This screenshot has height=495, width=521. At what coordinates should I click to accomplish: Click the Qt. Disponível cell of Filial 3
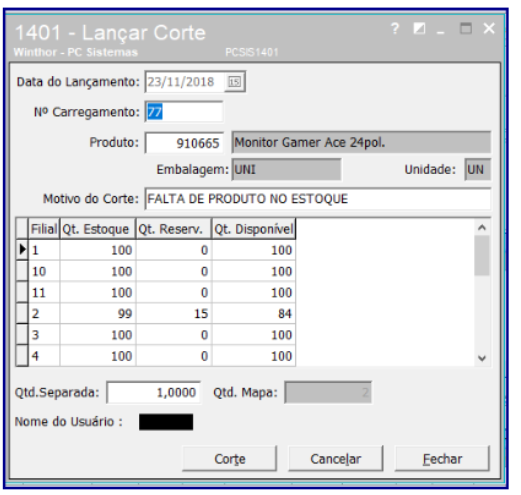[x=254, y=335]
